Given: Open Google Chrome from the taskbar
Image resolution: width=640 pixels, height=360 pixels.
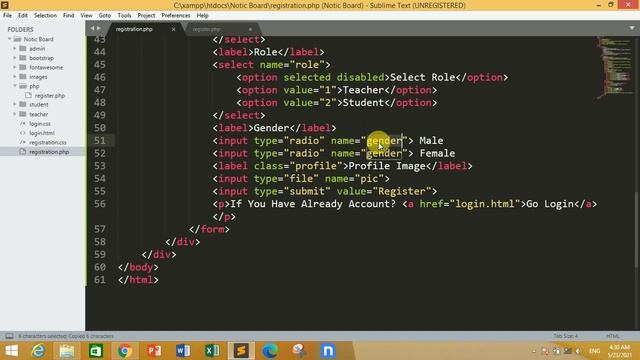Looking at the screenshot, I should 125,351.
